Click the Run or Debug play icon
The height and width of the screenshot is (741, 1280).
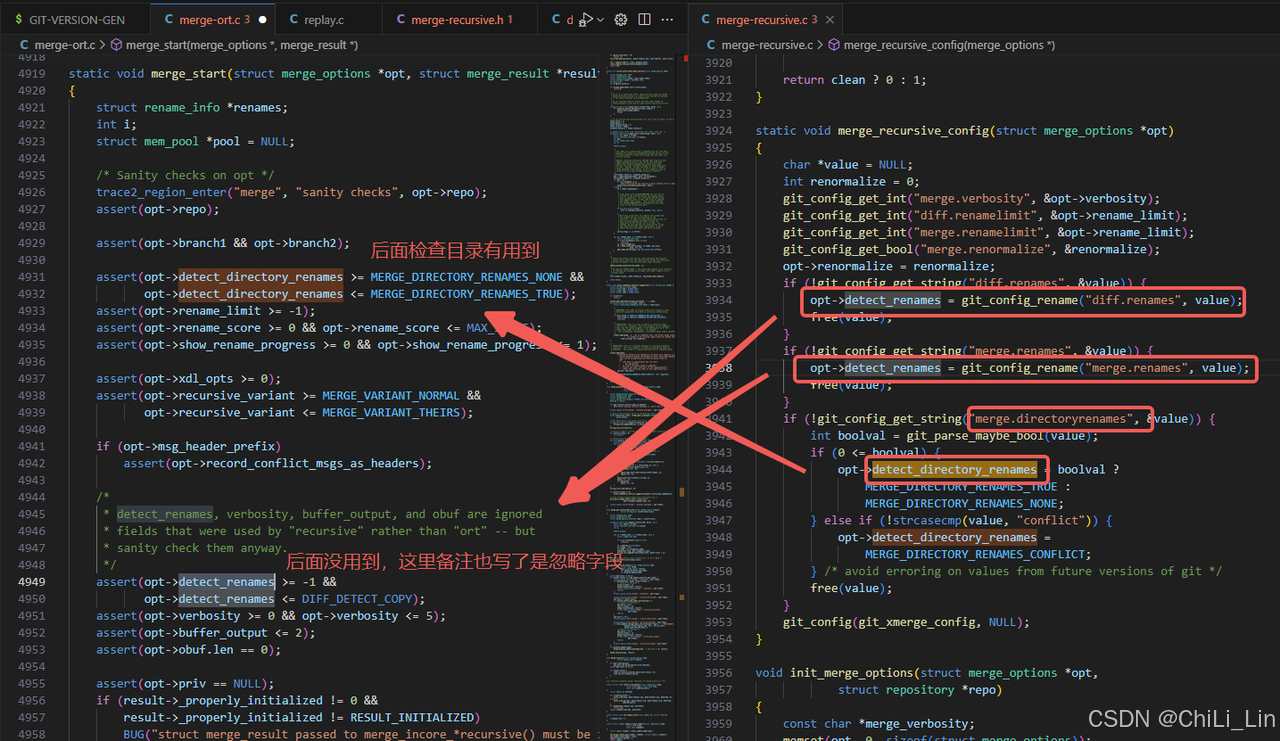pyautogui.click(x=587, y=19)
